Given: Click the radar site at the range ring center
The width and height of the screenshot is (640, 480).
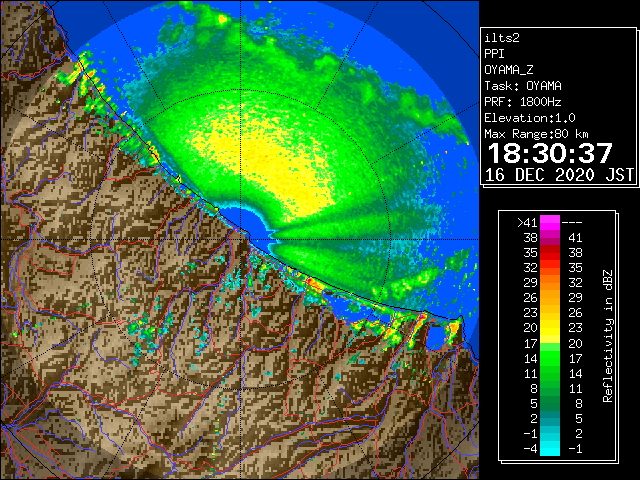Looking at the screenshot, I should pos(240,239).
